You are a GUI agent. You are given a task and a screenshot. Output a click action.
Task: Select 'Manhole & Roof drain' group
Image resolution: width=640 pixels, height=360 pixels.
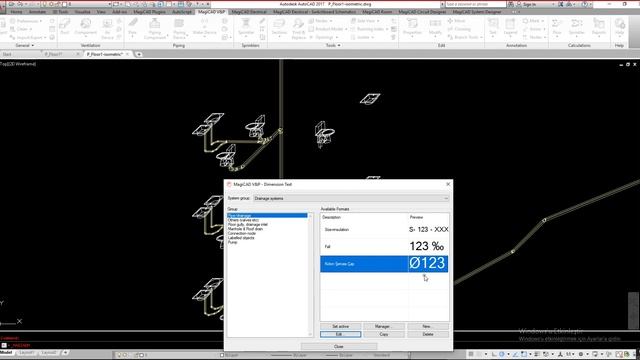[245, 229]
